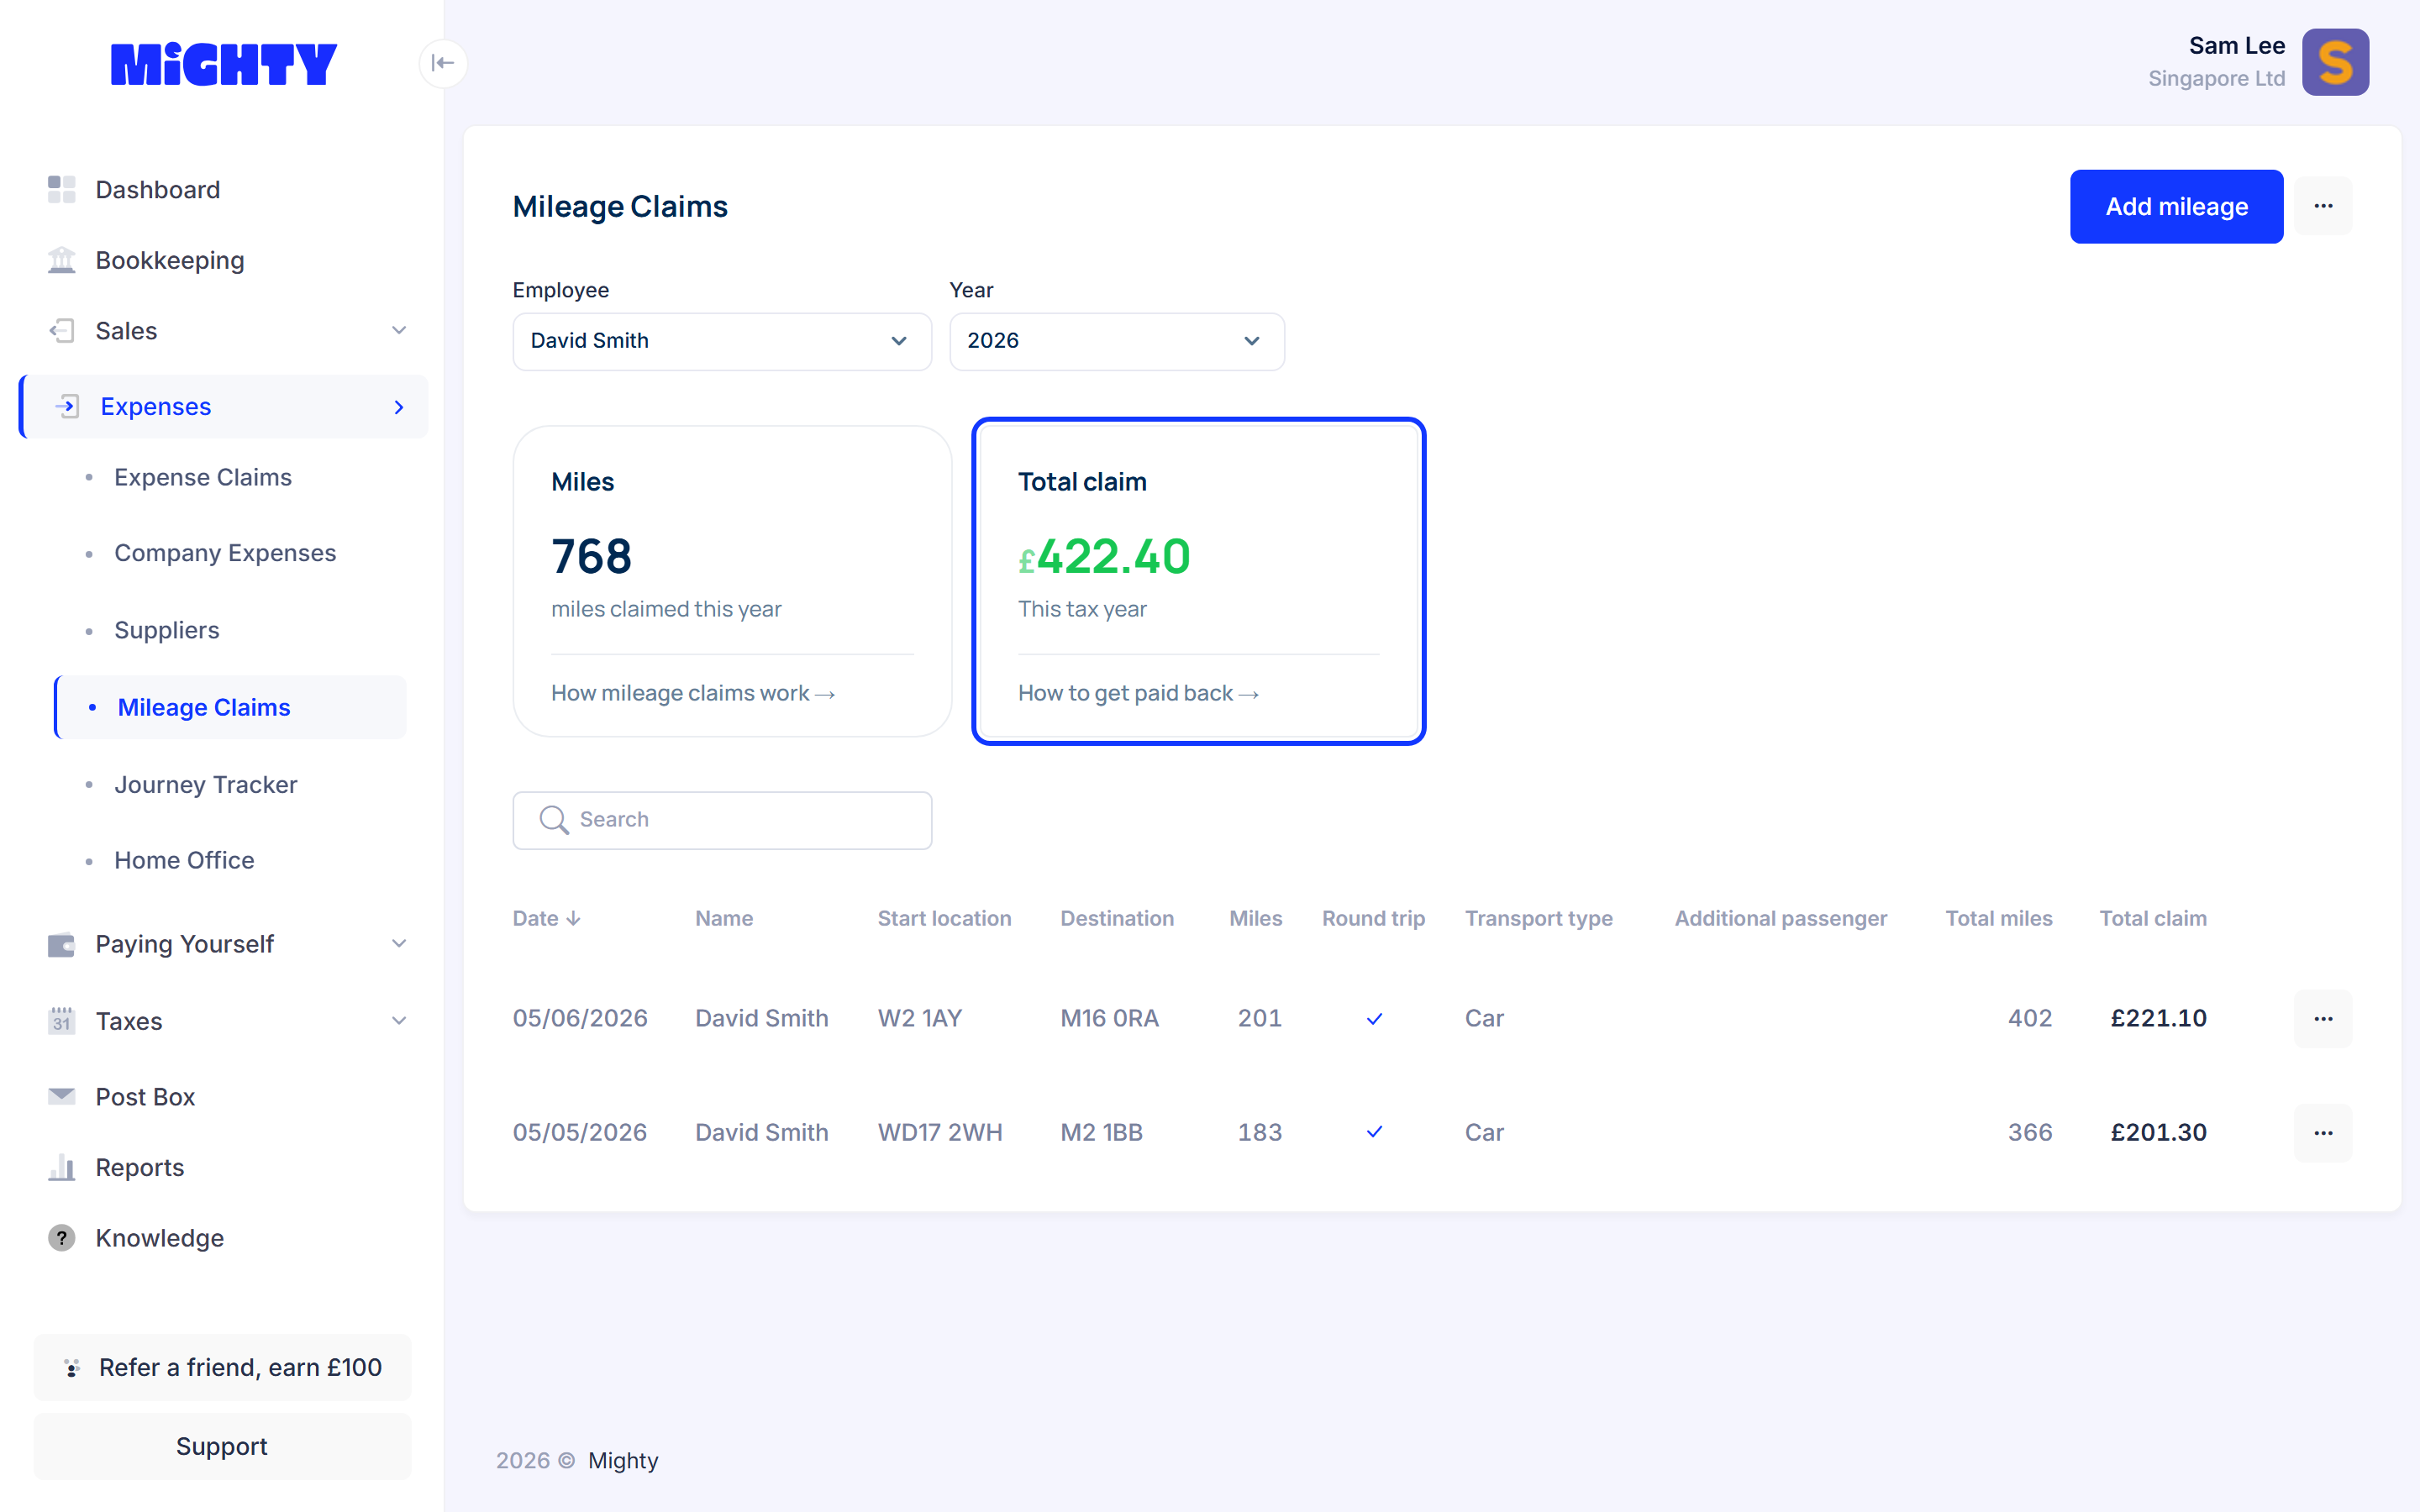Click destination M2 1BB cell
The image size is (2420, 1512).
(1101, 1132)
